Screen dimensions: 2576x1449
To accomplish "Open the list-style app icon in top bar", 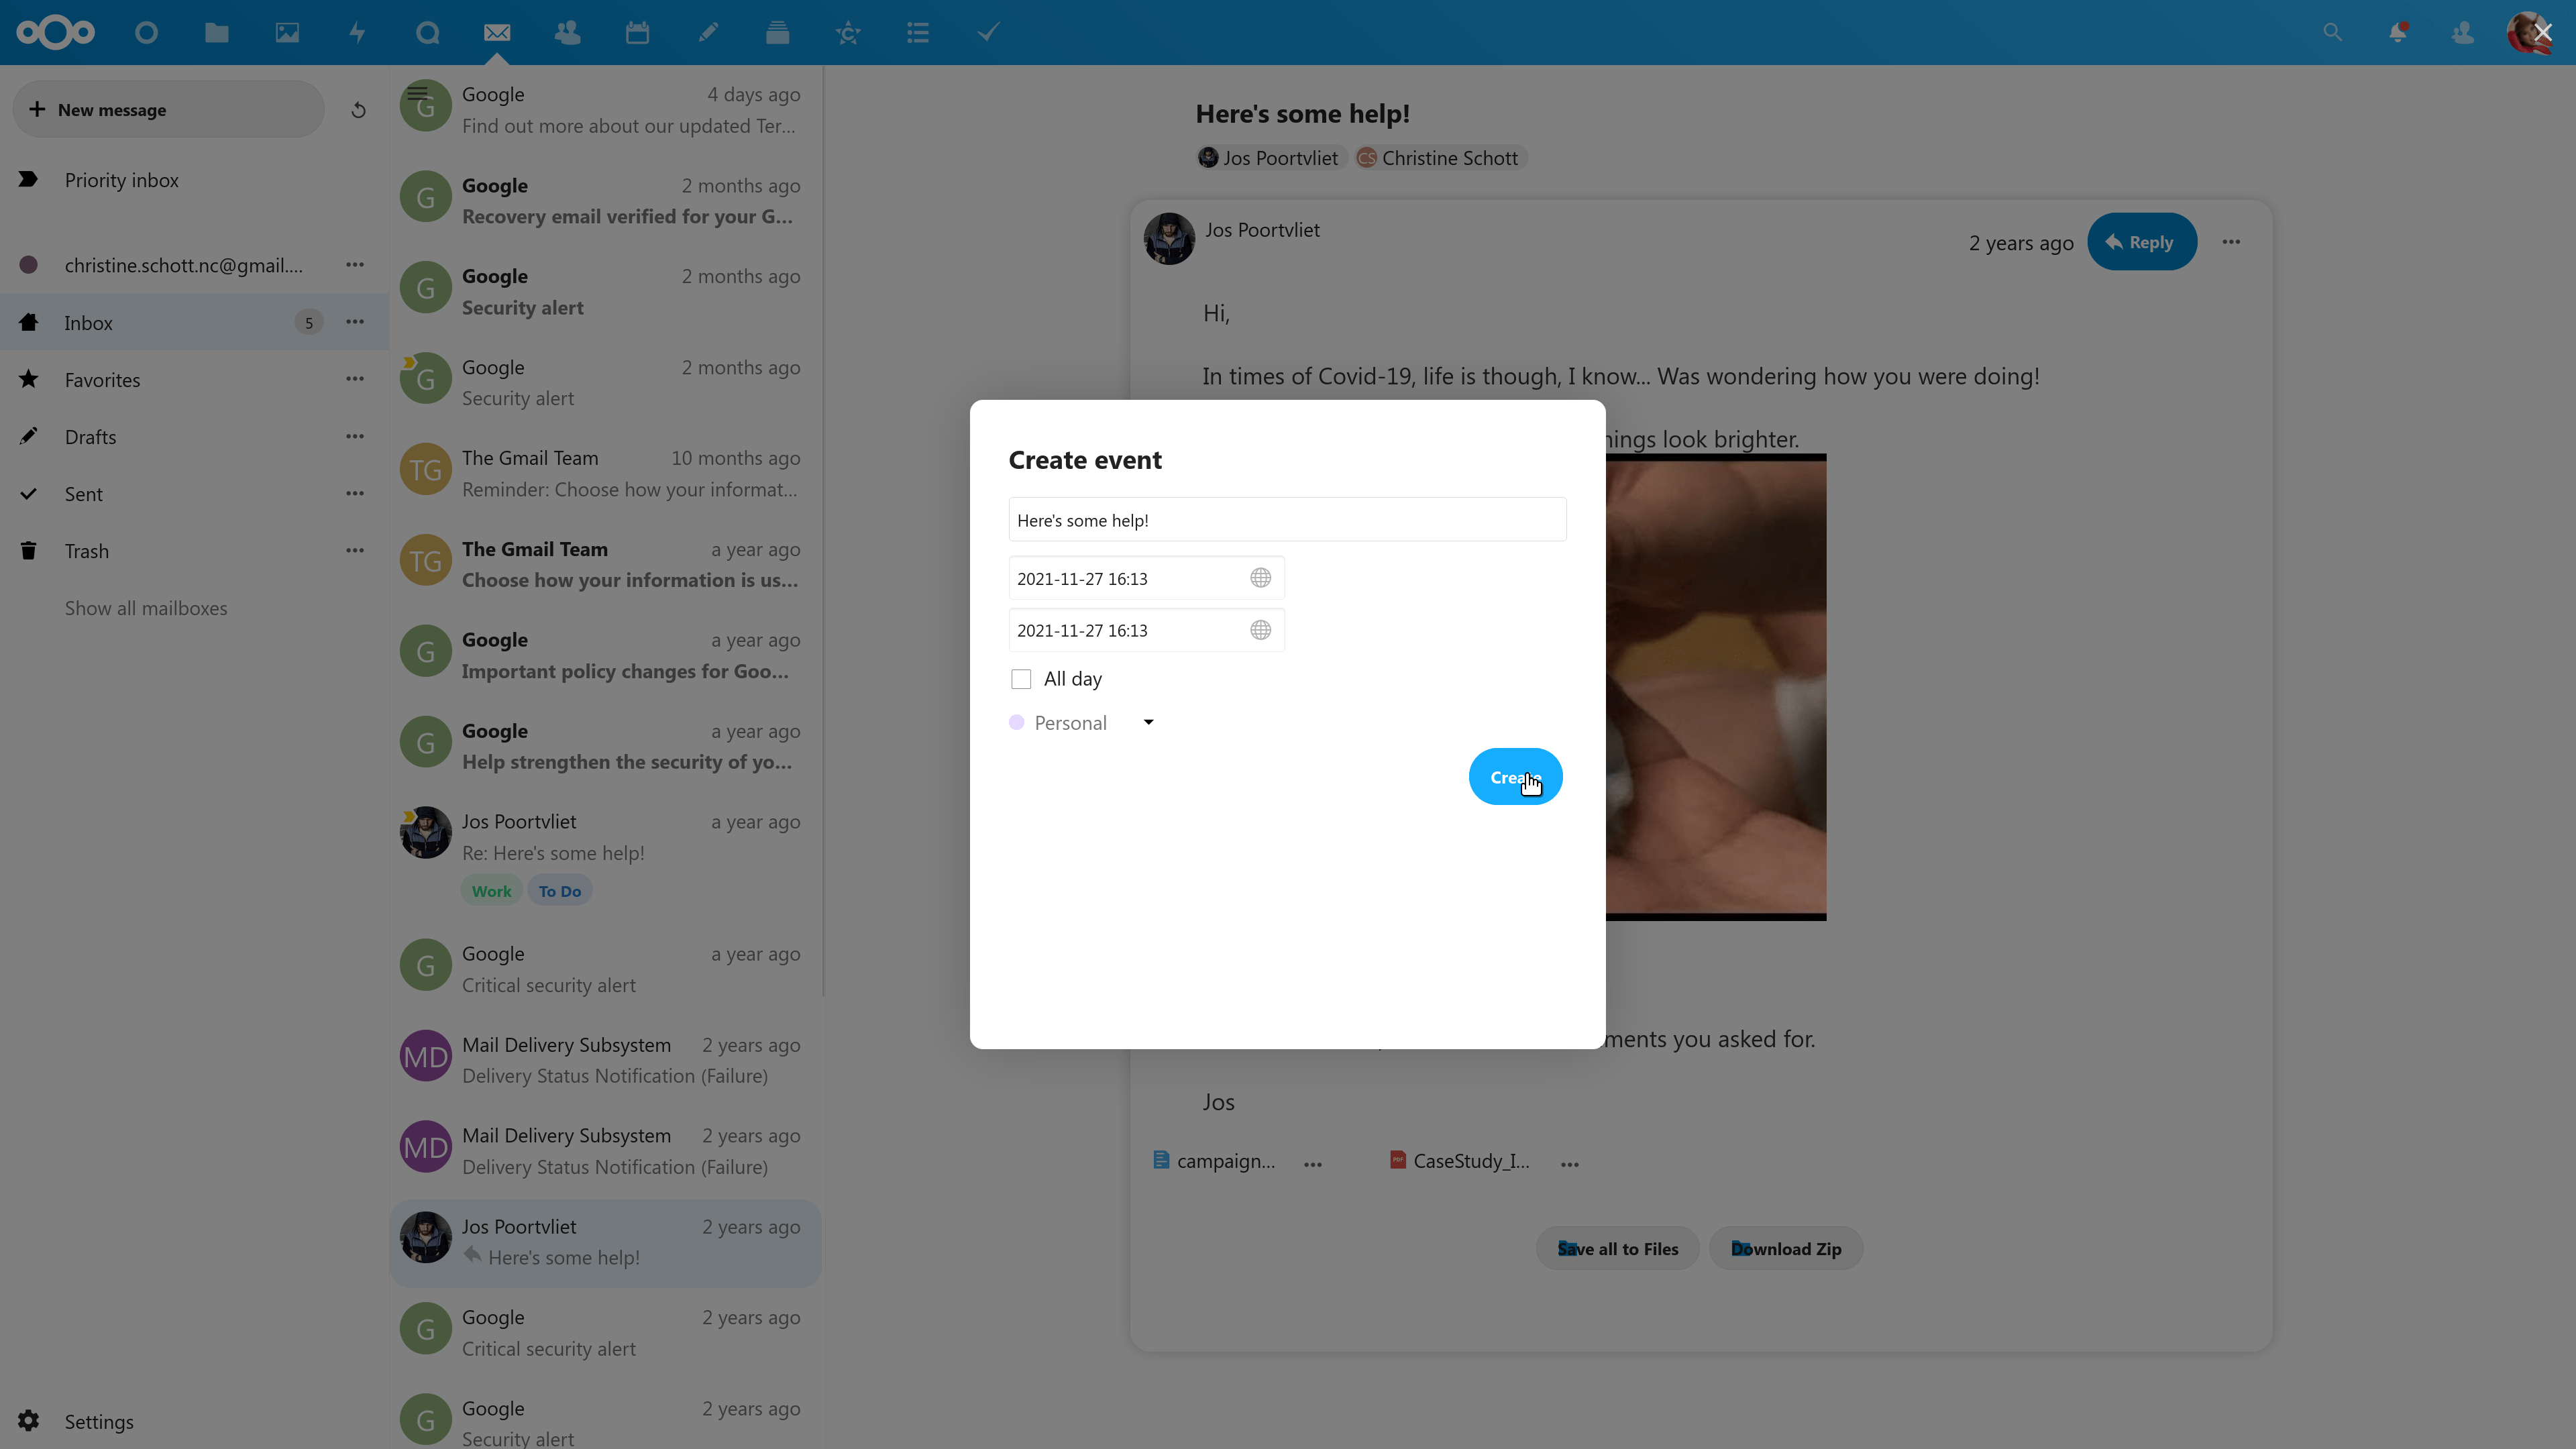I will (x=918, y=33).
